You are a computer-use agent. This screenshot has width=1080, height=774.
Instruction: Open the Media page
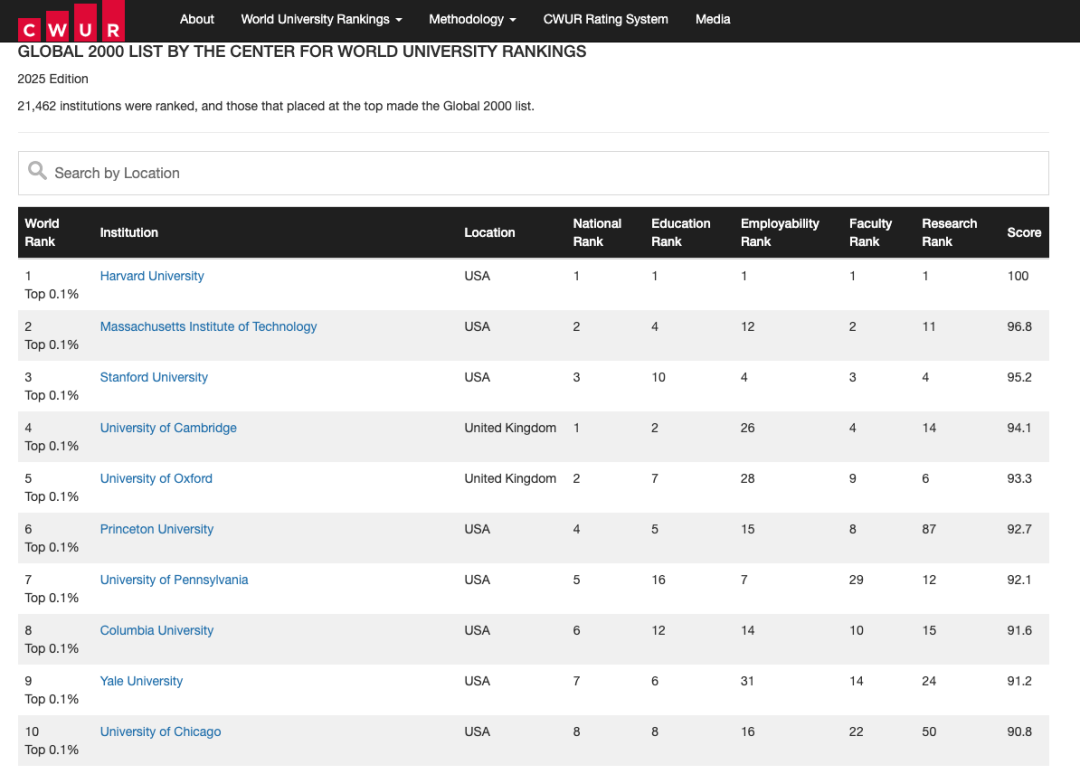[x=713, y=19]
